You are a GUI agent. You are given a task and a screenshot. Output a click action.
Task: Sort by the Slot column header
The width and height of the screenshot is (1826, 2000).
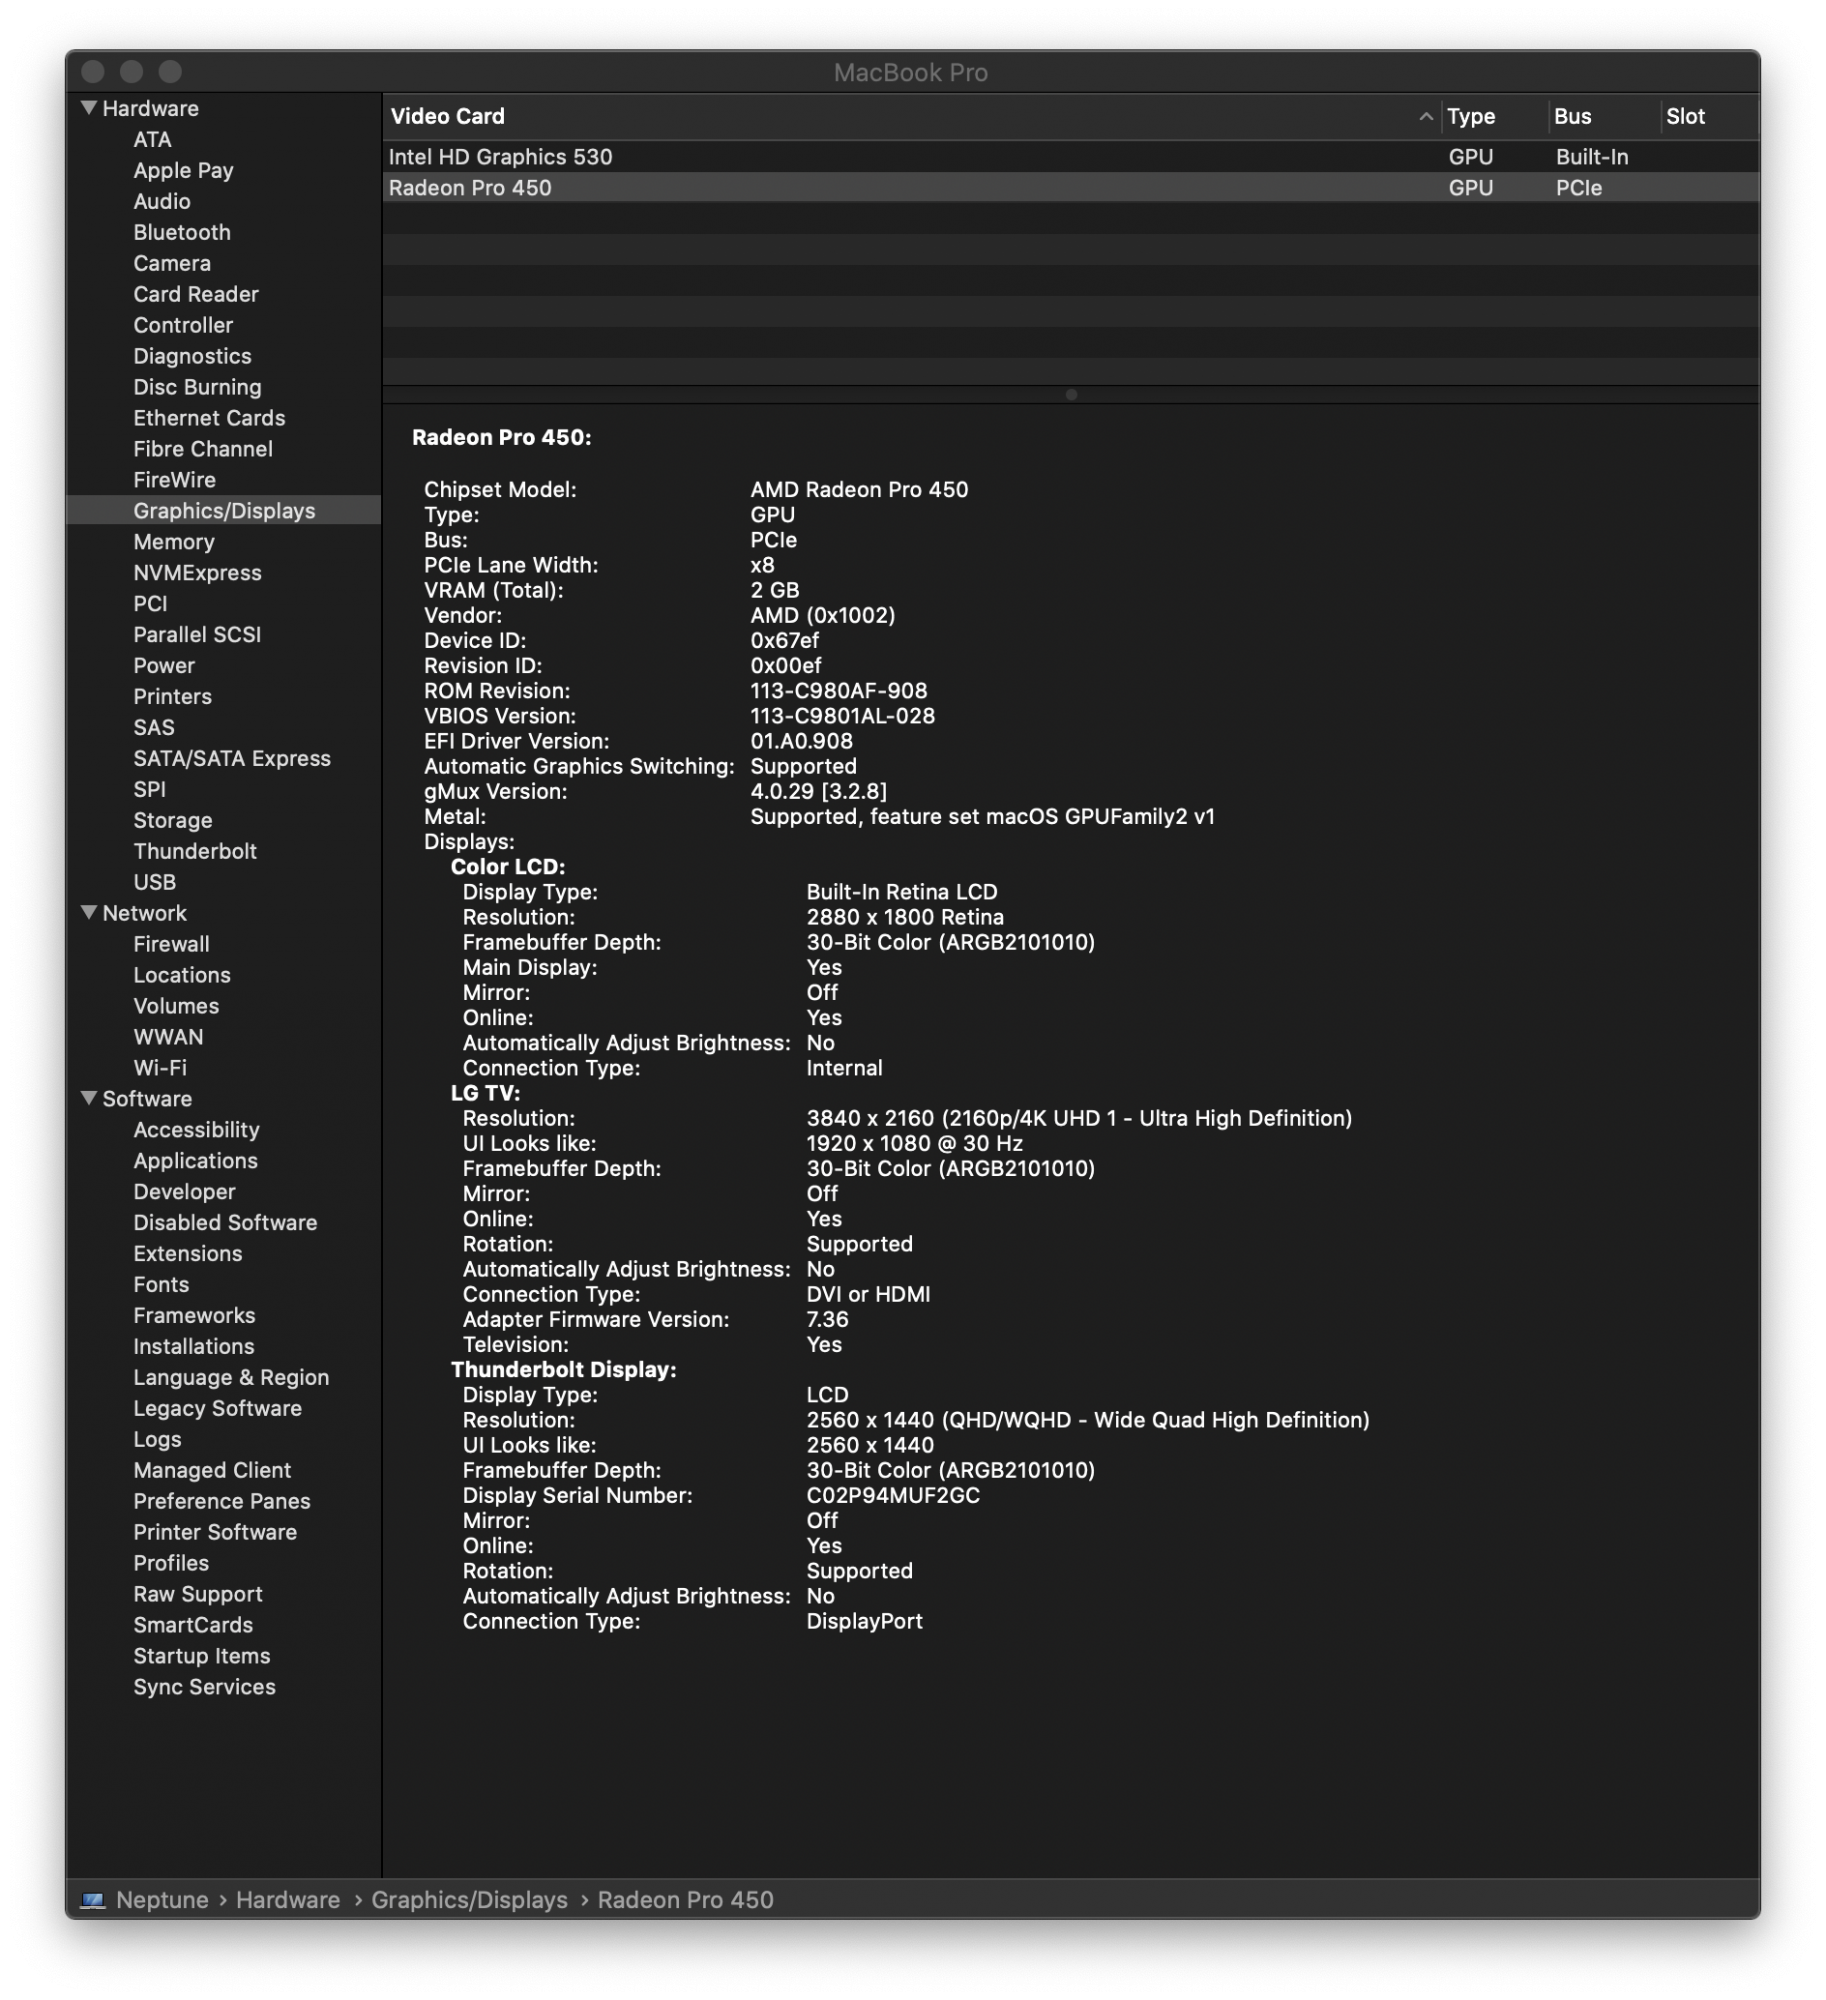click(1708, 116)
